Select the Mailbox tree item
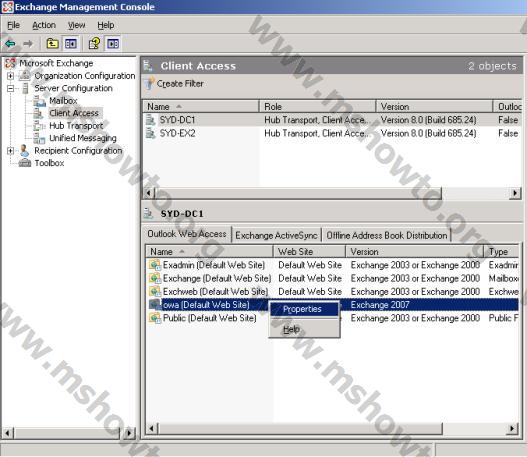The width and height of the screenshot is (527, 457). click(63, 101)
